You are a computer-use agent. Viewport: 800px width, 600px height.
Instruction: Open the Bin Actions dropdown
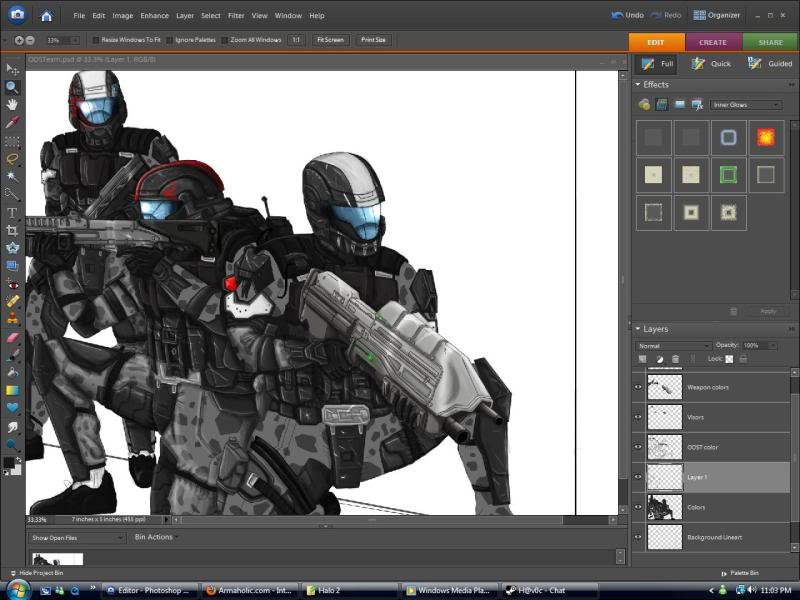pos(156,537)
